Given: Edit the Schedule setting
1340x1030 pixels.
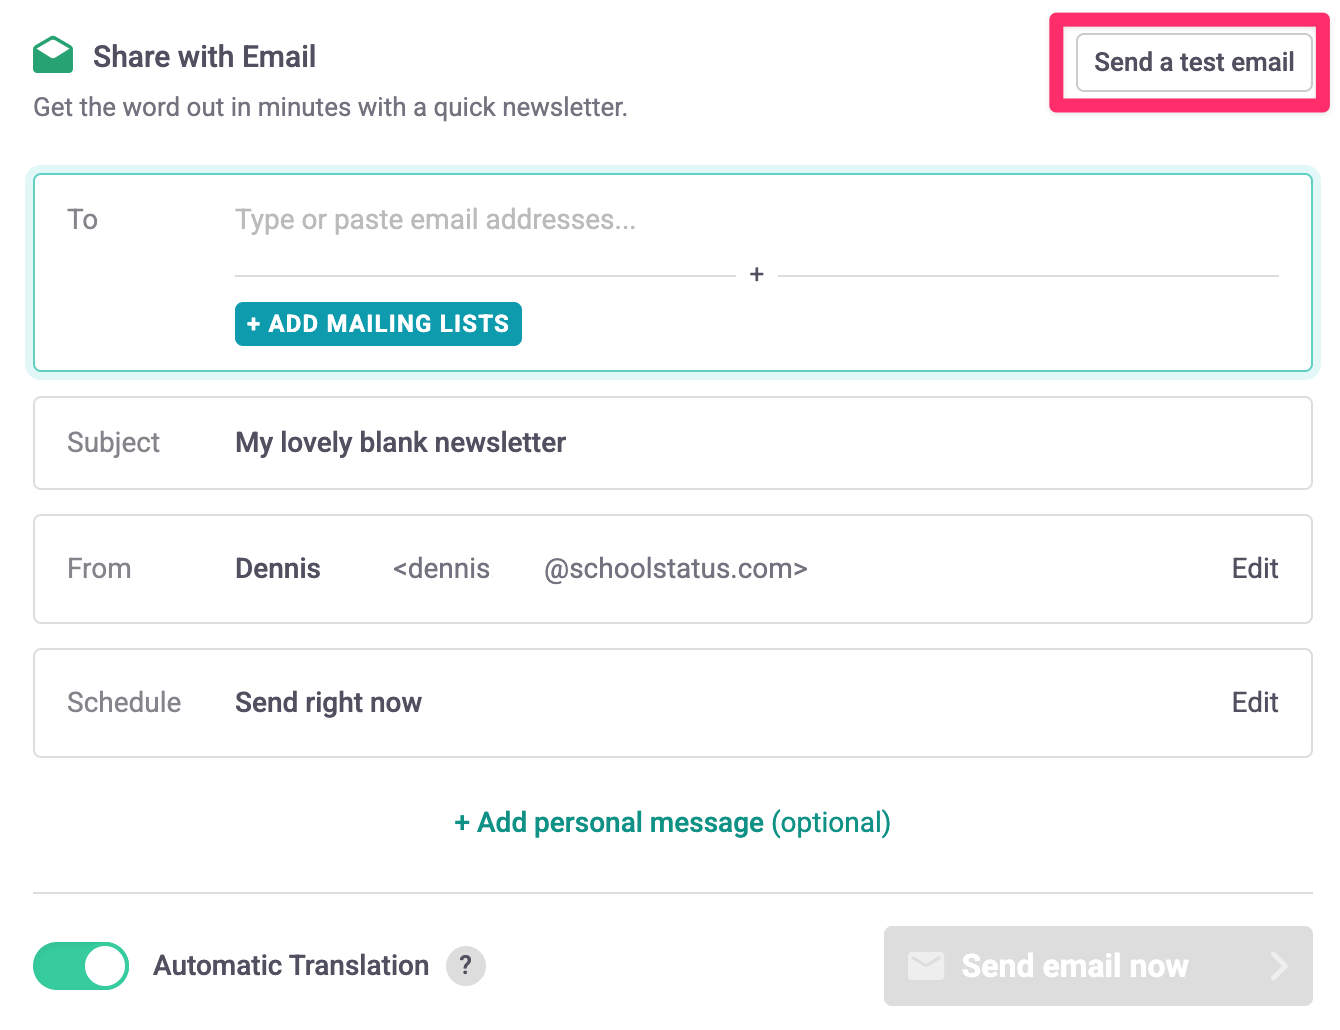Looking at the screenshot, I should pos(1254,703).
